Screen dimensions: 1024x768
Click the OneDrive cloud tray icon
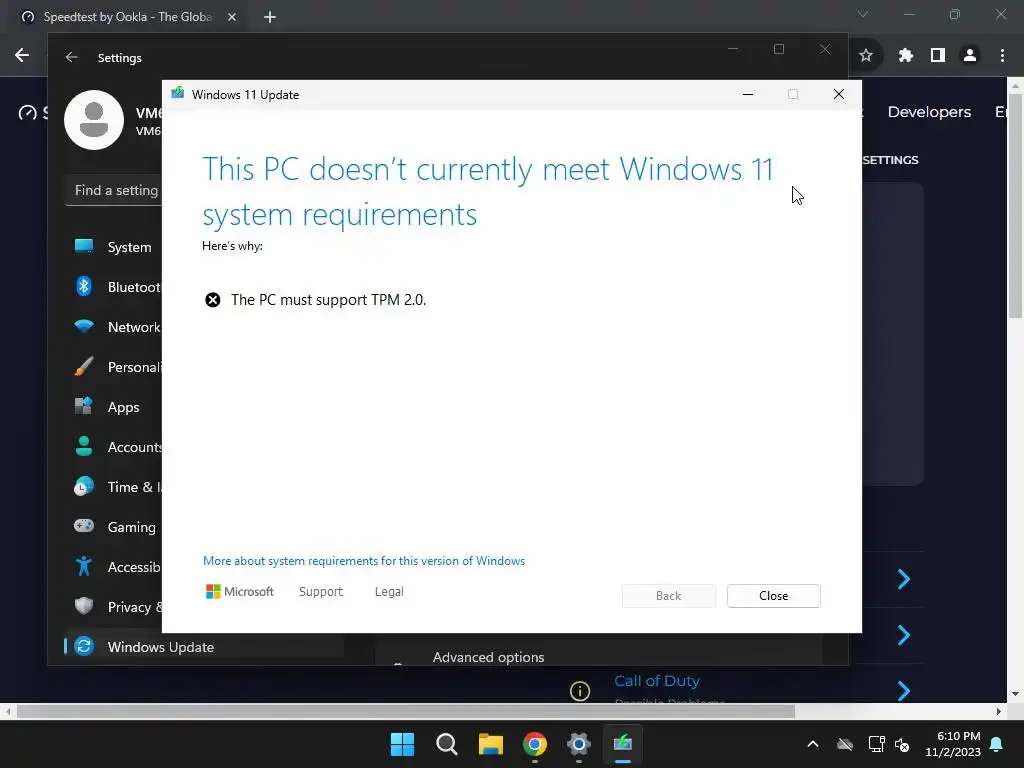click(x=844, y=744)
